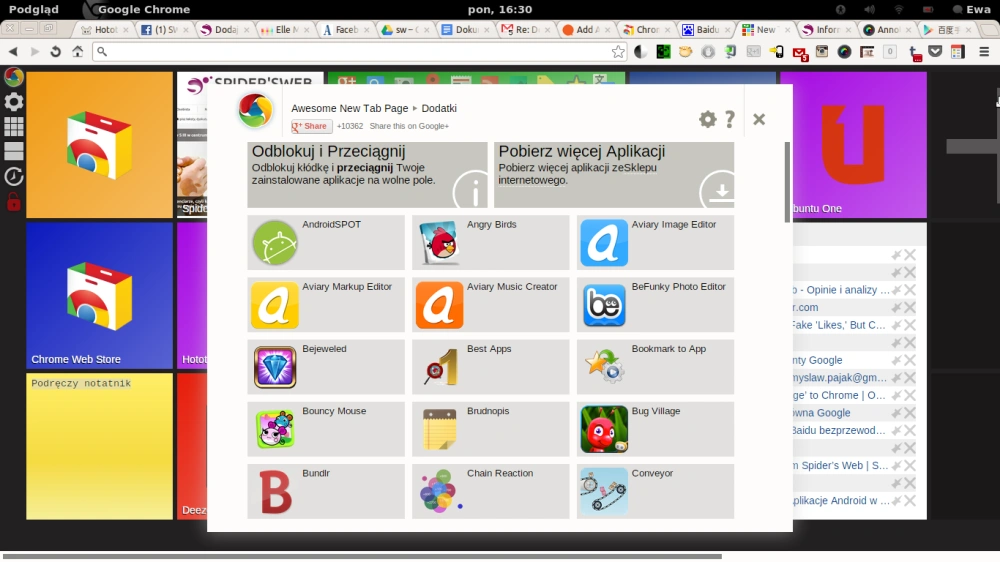Close the Dodatki dialog with the X
Screen dimensions: 1000x562
coord(759,119)
